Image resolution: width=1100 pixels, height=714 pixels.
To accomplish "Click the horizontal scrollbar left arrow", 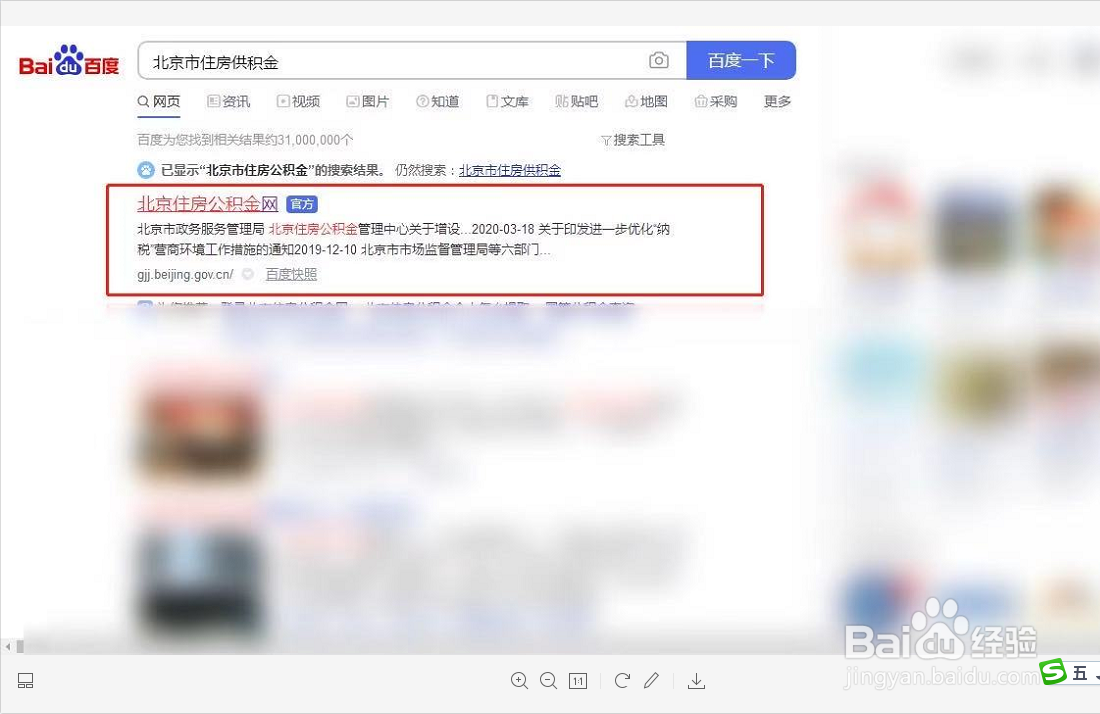I will tap(8, 647).
